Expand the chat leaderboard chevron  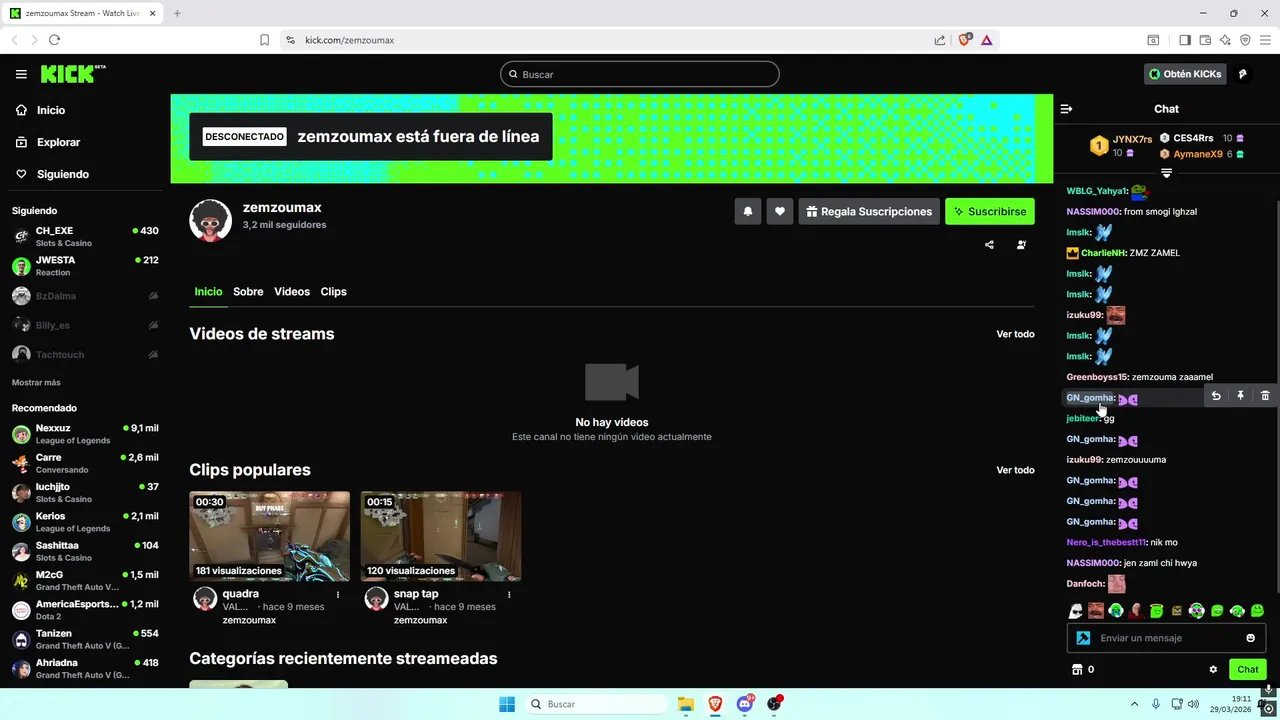tap(1166, 174)
